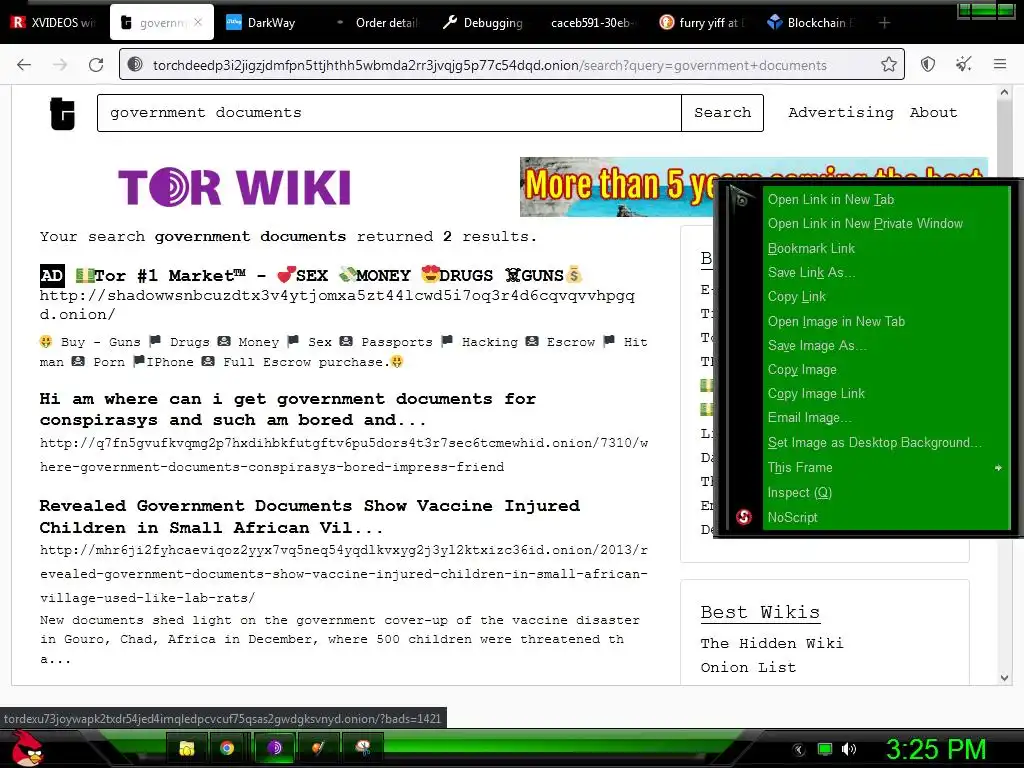The image size is (1024, 768).
Task: Click the address bar URL
Action: (x=489, y=65)
